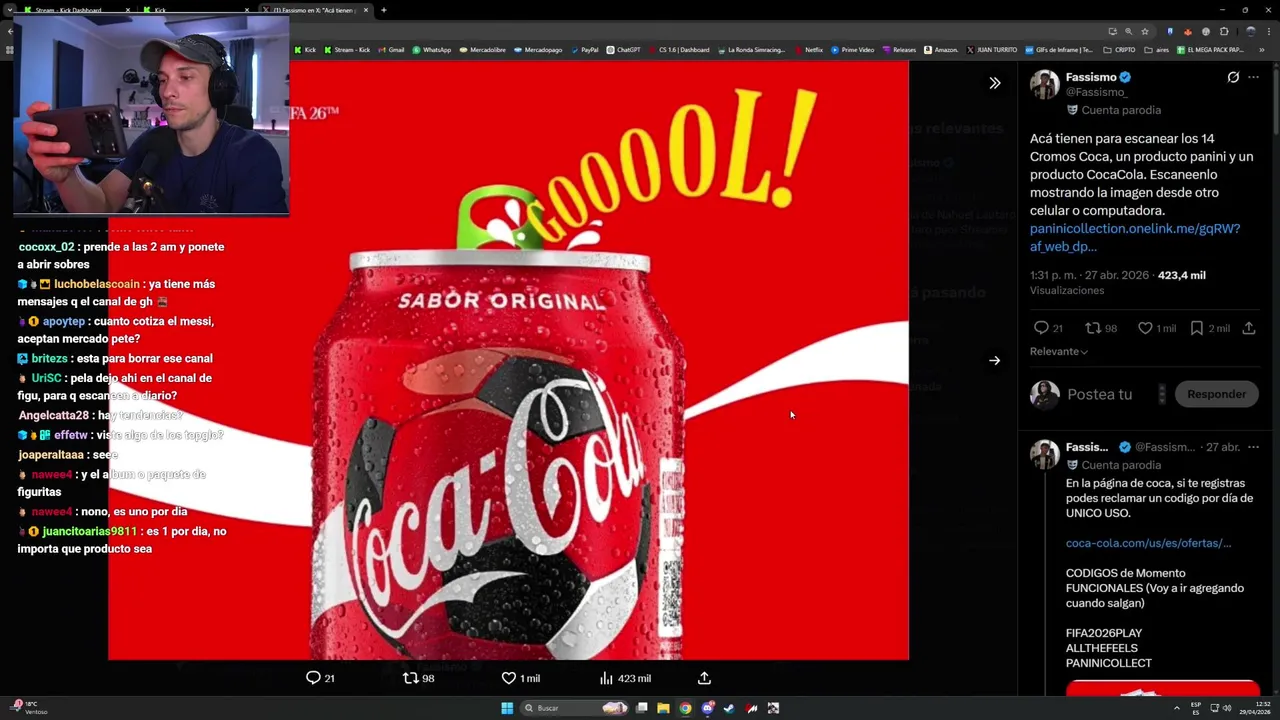This screenshot has width=1280, height=720.
Task: Open coca-cola.com/us/es/ofertas link
Action: [1148, 543]
